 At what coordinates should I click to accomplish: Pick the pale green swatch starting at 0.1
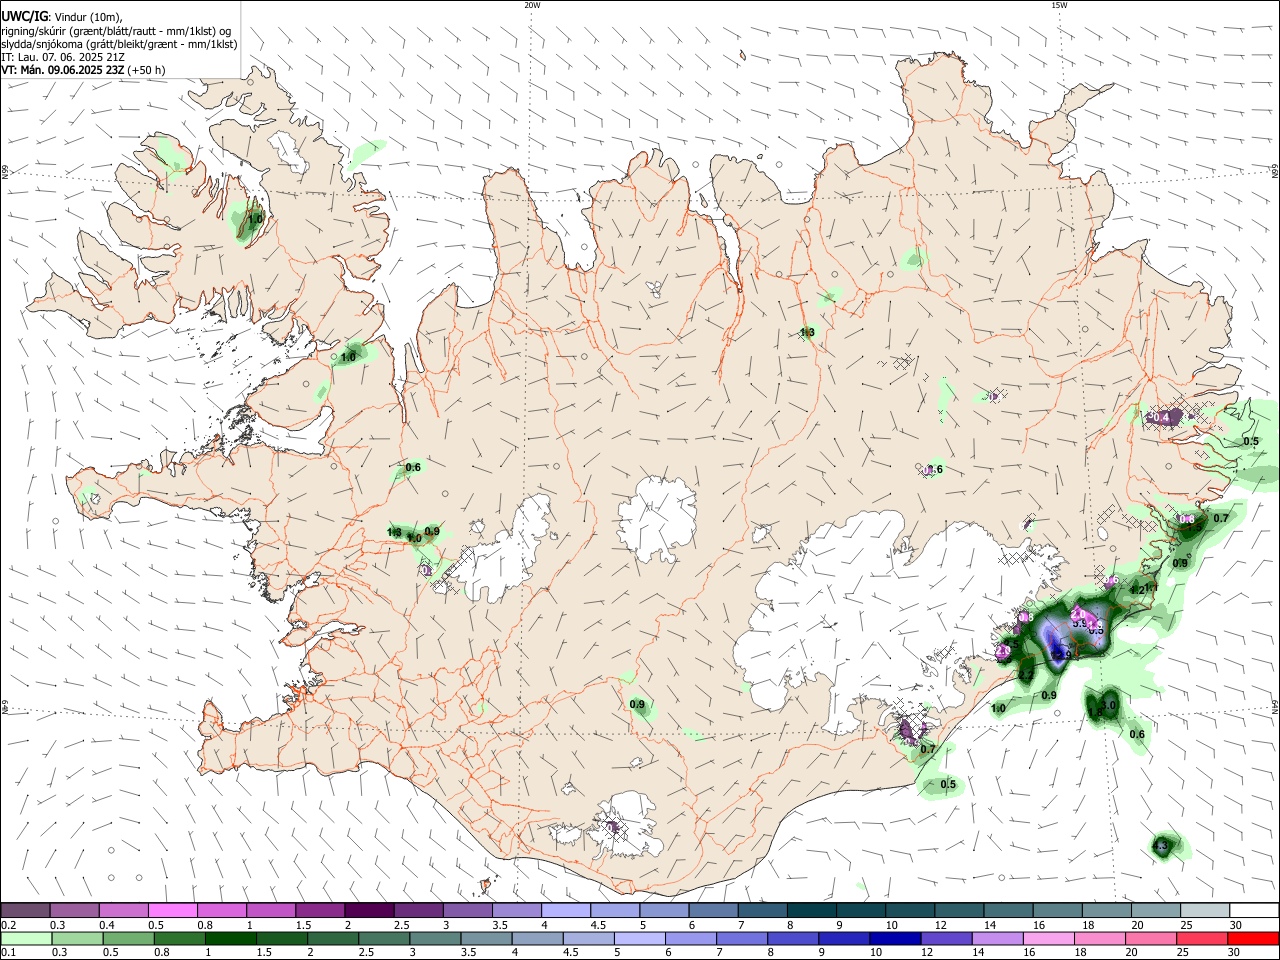tap(25, 938)
